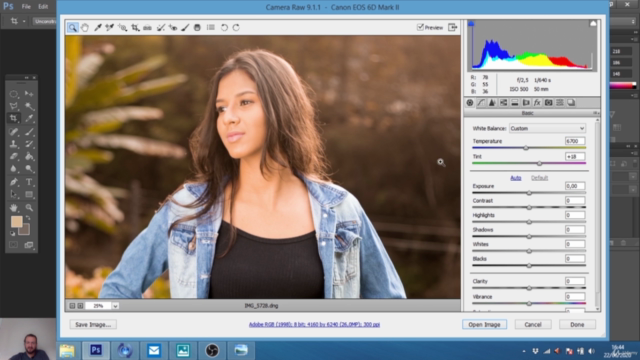Viewport: 640px width, 360px height.
Task: Open Camera Raw preferences list icon
Action: [211, 27]
